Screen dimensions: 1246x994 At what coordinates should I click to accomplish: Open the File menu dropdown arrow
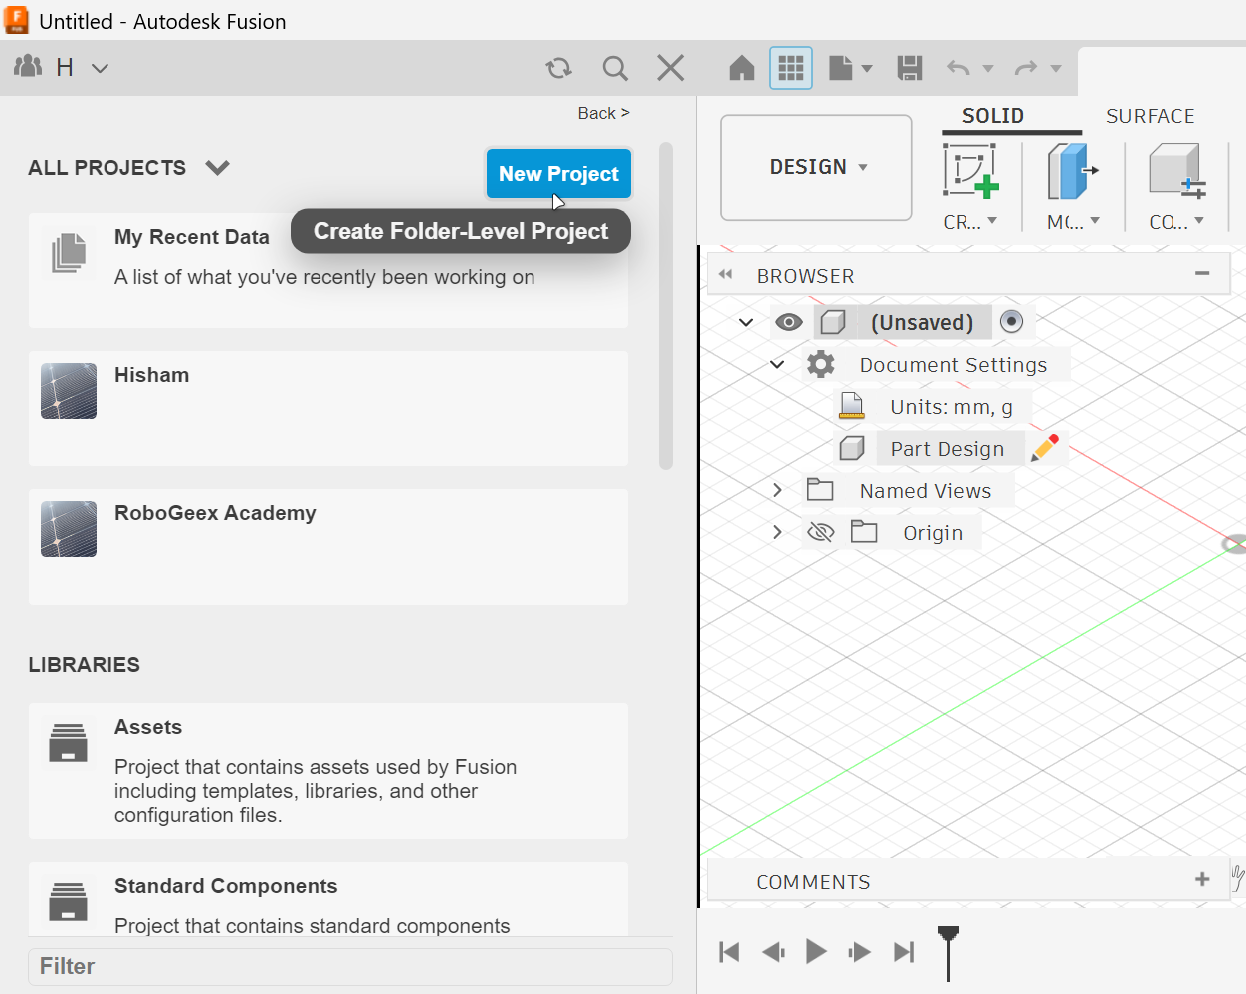click(x=867, y=69)
